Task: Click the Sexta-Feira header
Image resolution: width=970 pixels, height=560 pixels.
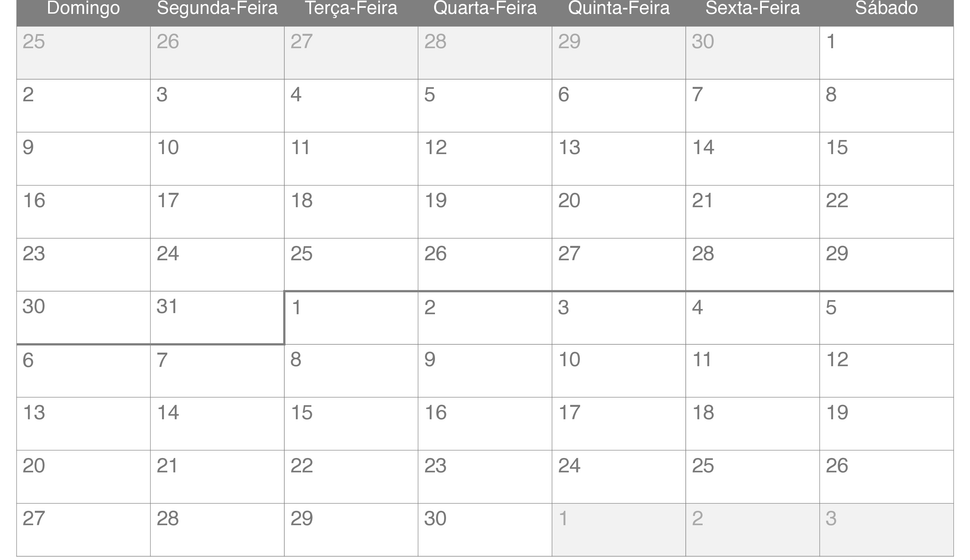Action: coord(752,9)
